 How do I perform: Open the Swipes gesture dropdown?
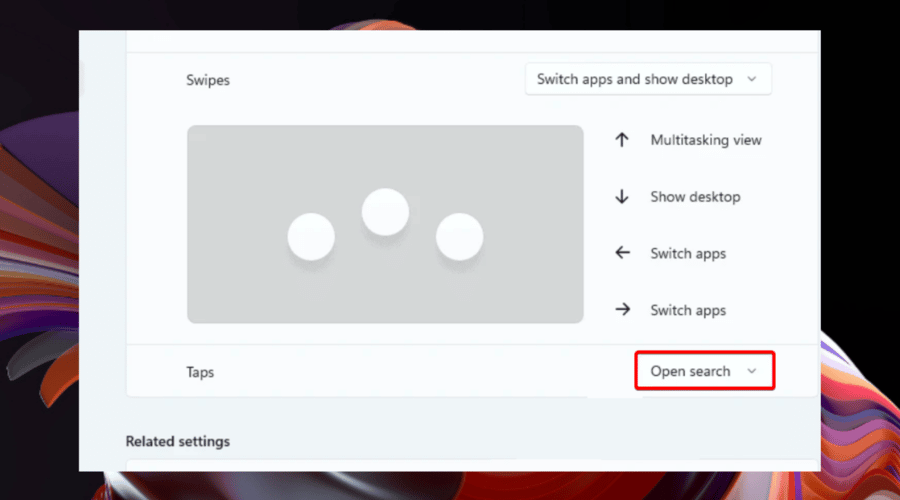tap(648, 79)
